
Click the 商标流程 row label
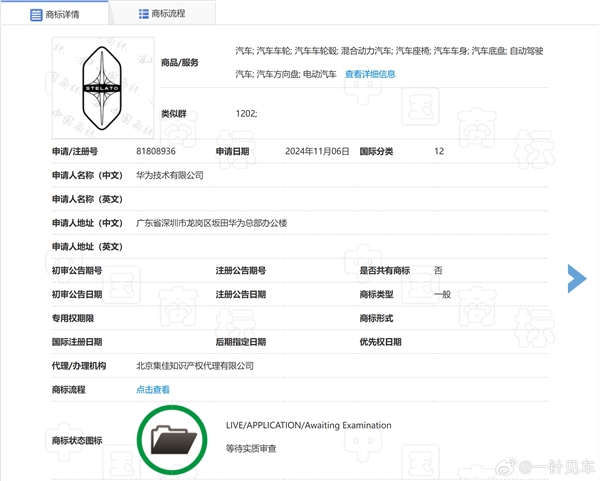pos(68,390)
